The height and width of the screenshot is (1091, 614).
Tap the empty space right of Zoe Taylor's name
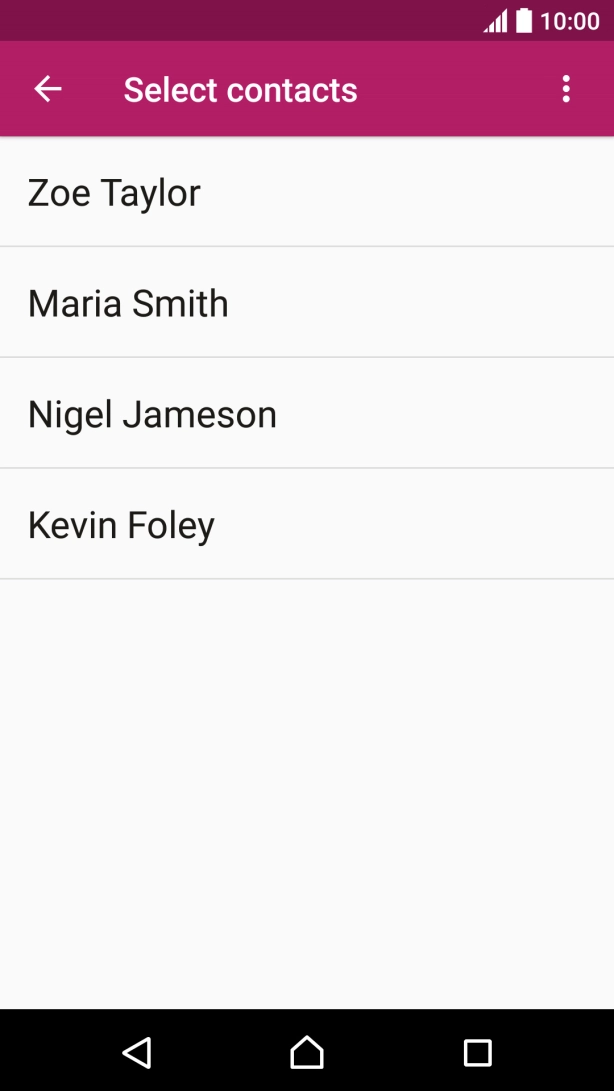point(420,192)
